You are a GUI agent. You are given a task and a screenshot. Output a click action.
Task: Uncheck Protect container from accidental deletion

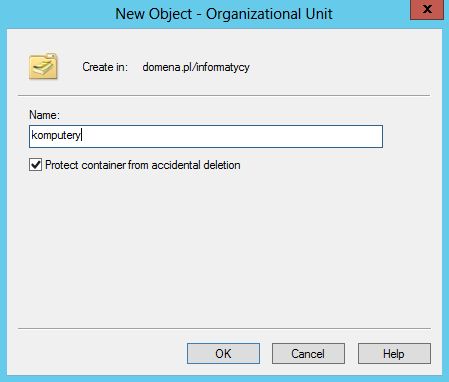coord(35,165)
